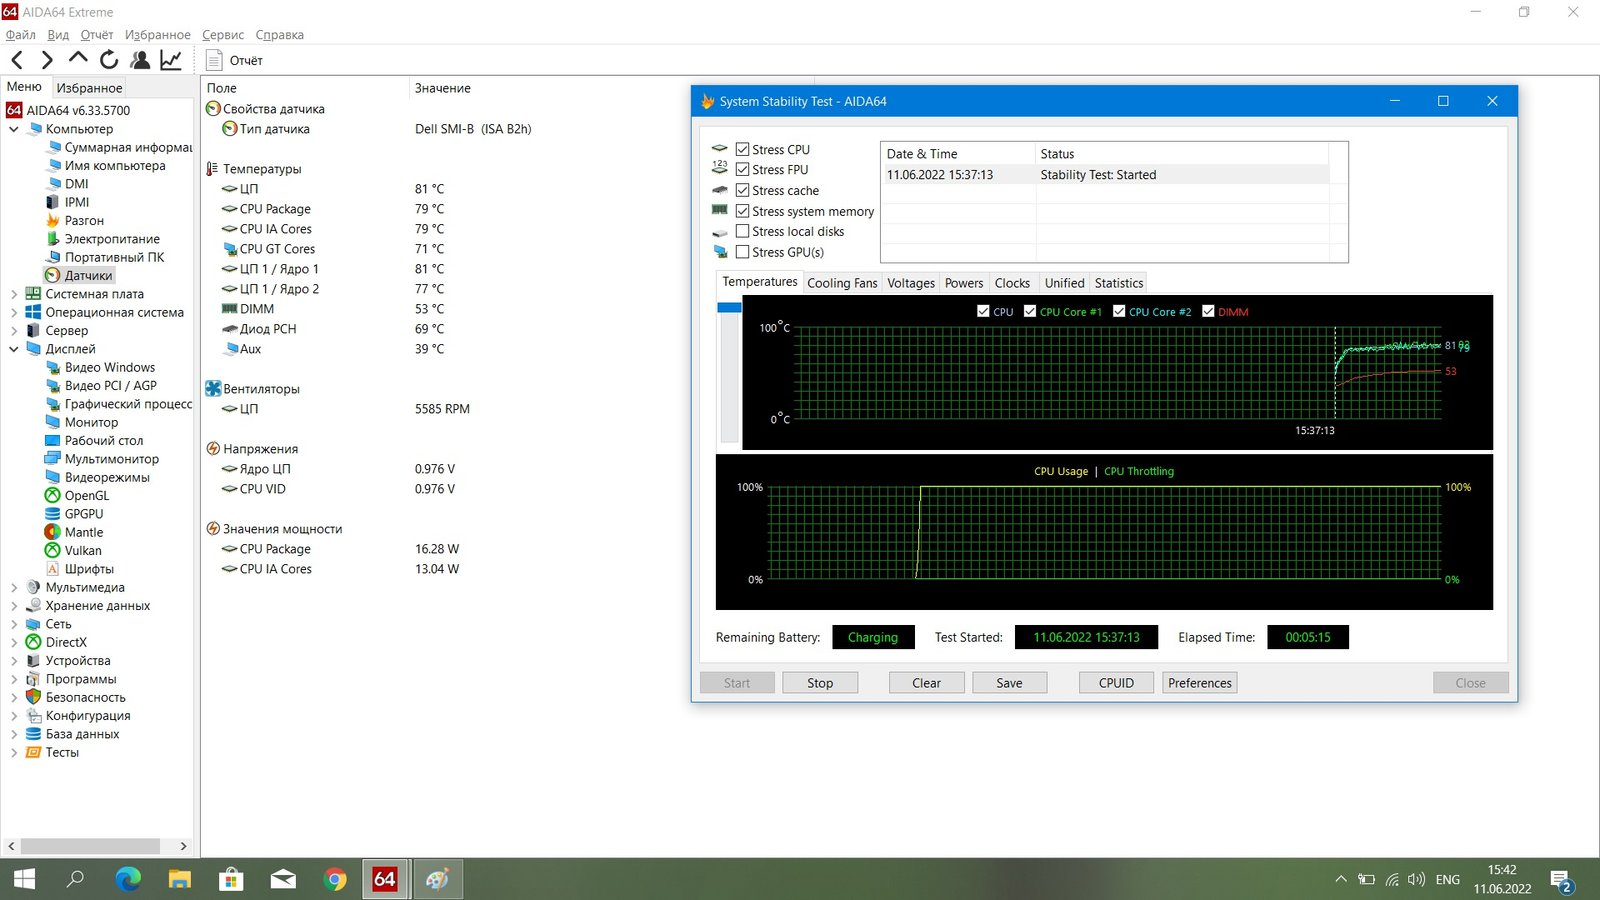This screenshot has width=1600, height=900.
Task: Expand Сеть tree node
Action: click(x=14, y=624)
